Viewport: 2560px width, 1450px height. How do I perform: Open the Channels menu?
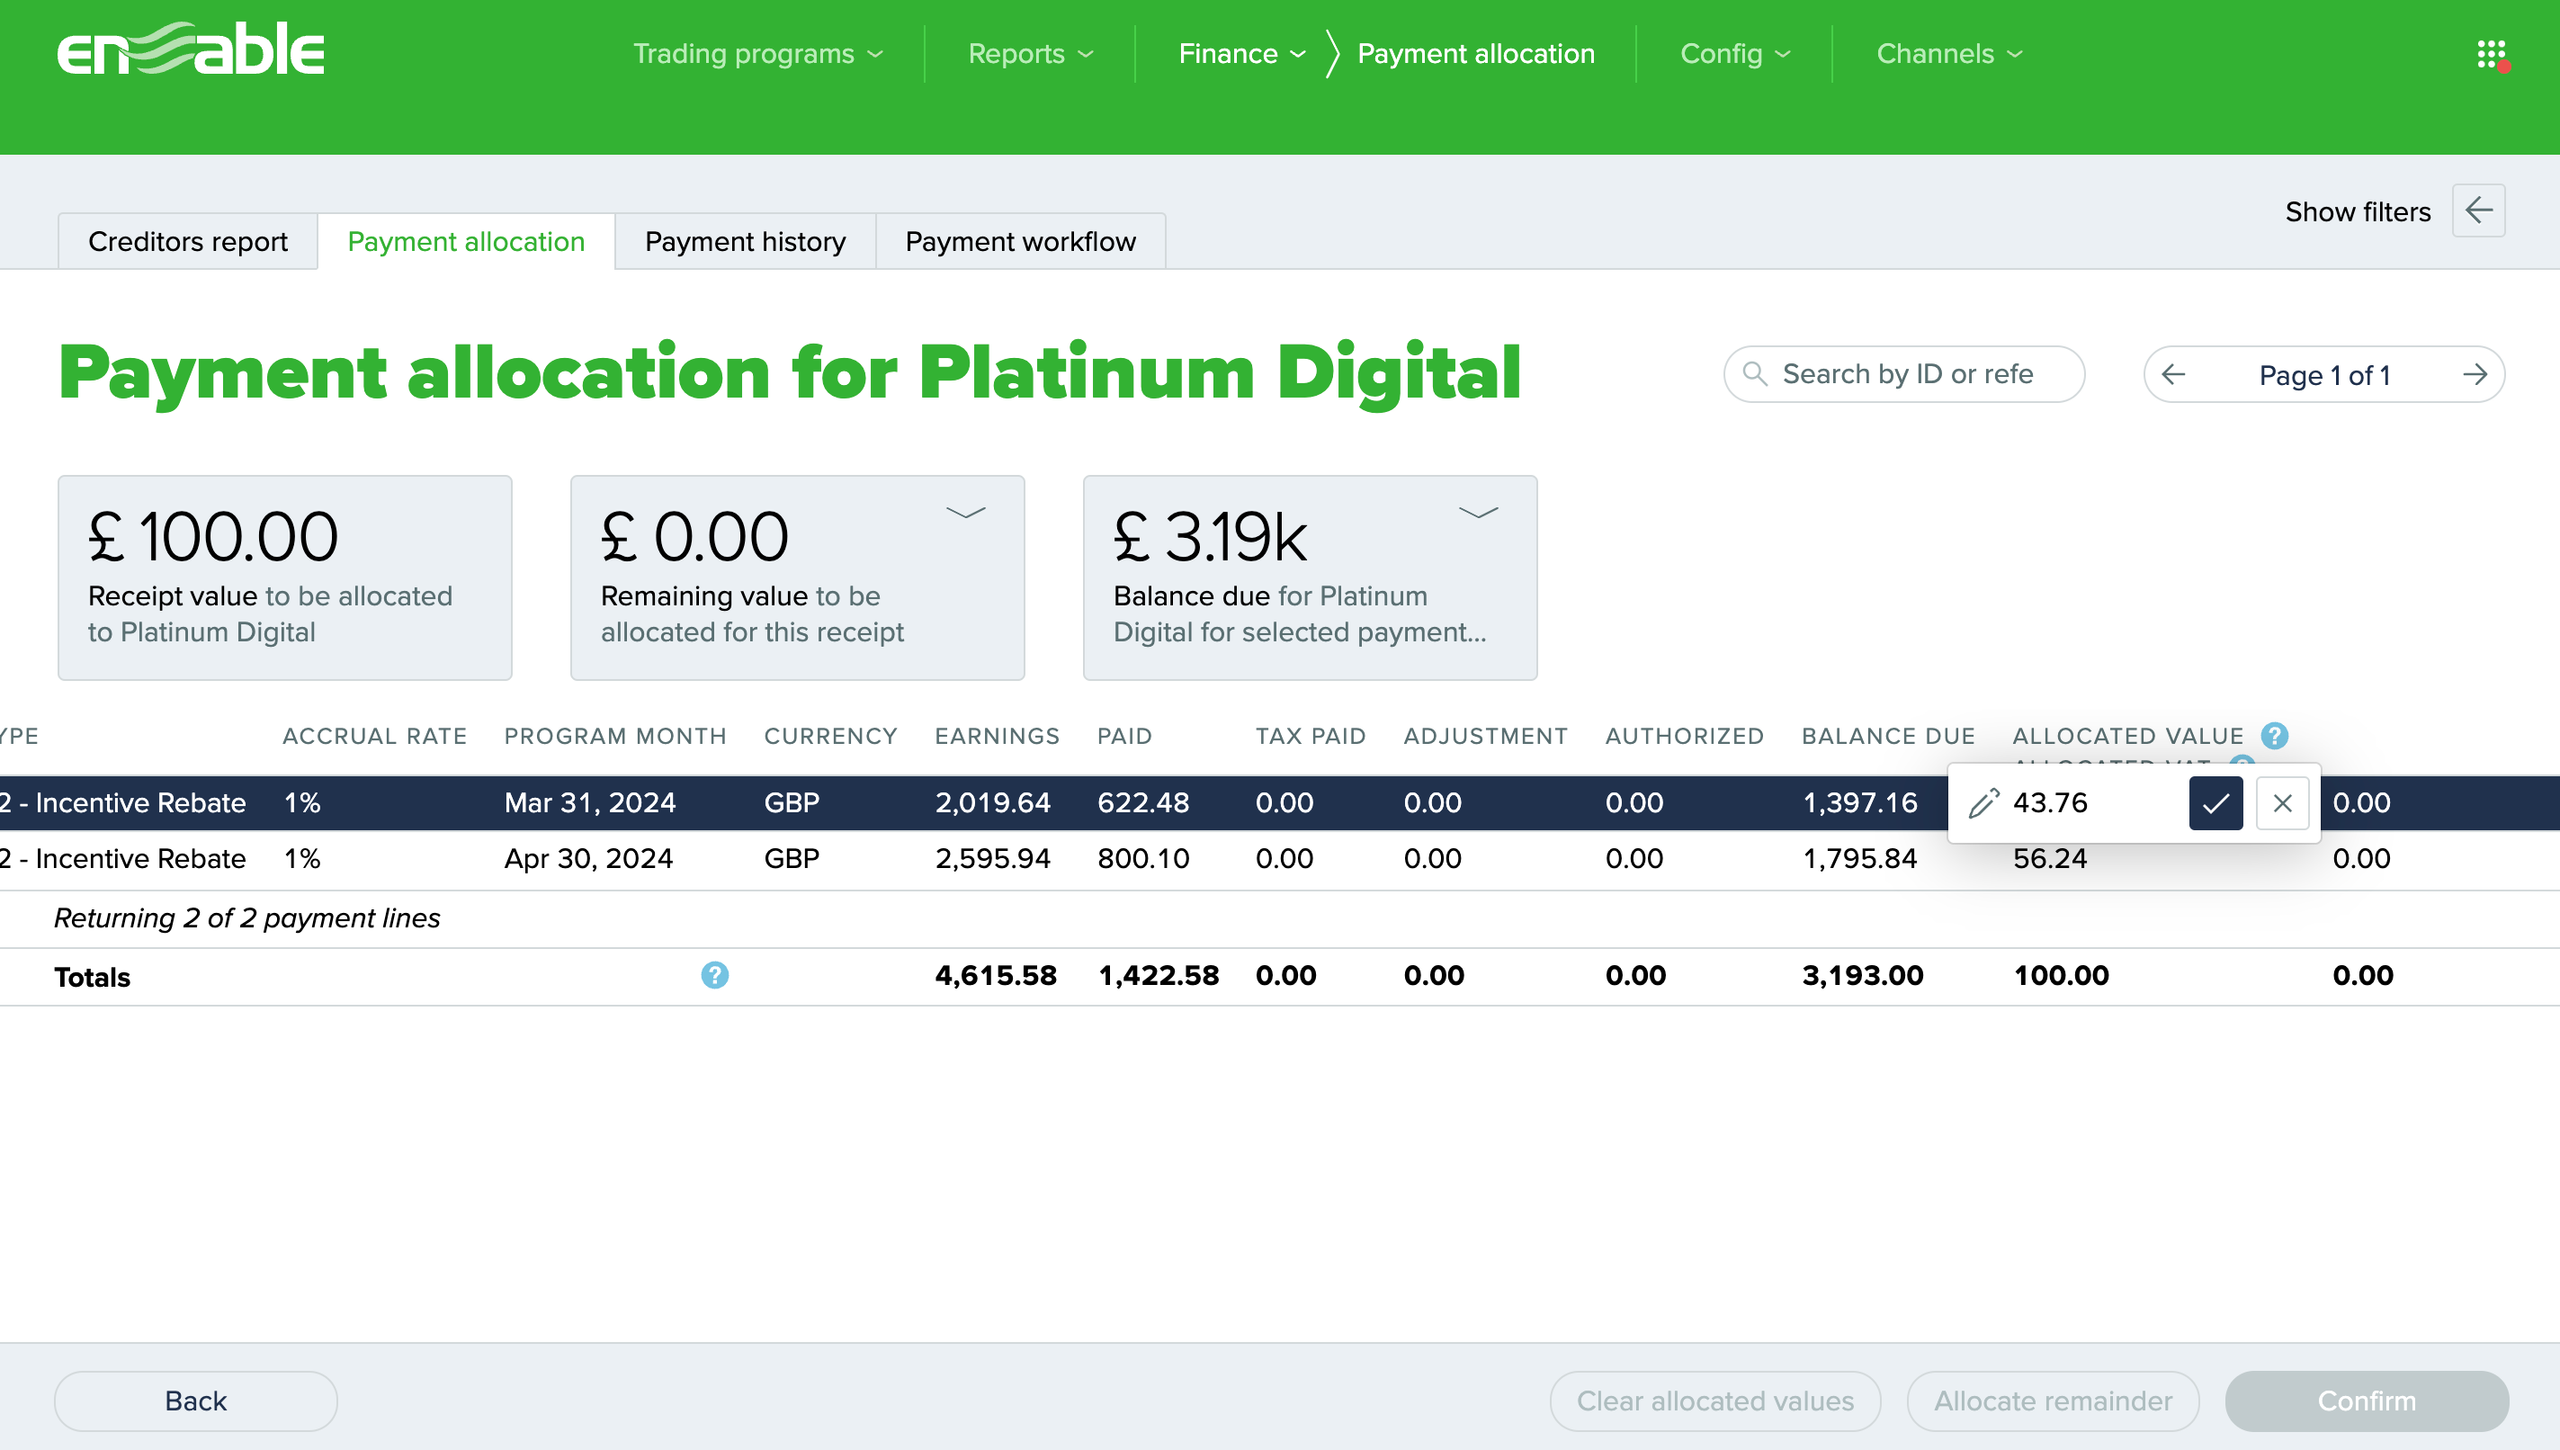(1949, 54)
